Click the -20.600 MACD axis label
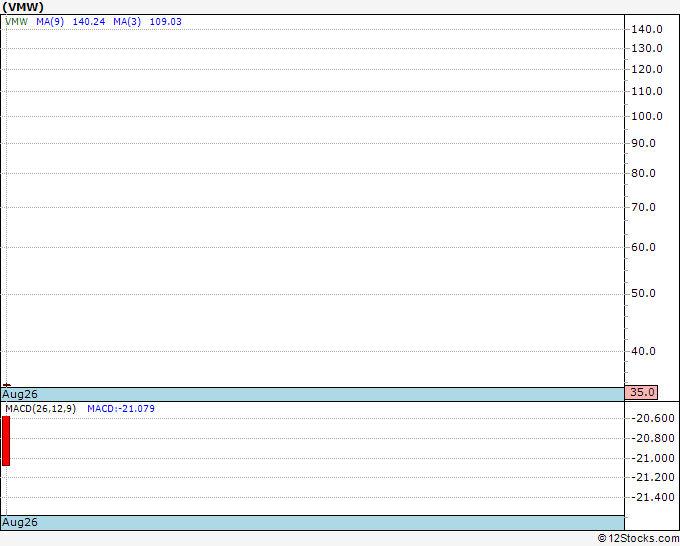 [x=653, y=418]
